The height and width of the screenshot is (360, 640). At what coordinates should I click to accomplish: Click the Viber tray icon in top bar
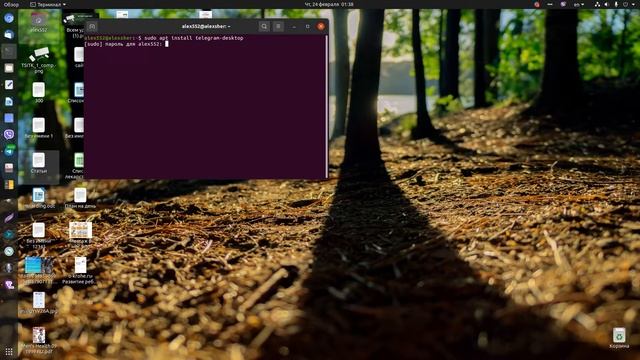coord(563,4)
